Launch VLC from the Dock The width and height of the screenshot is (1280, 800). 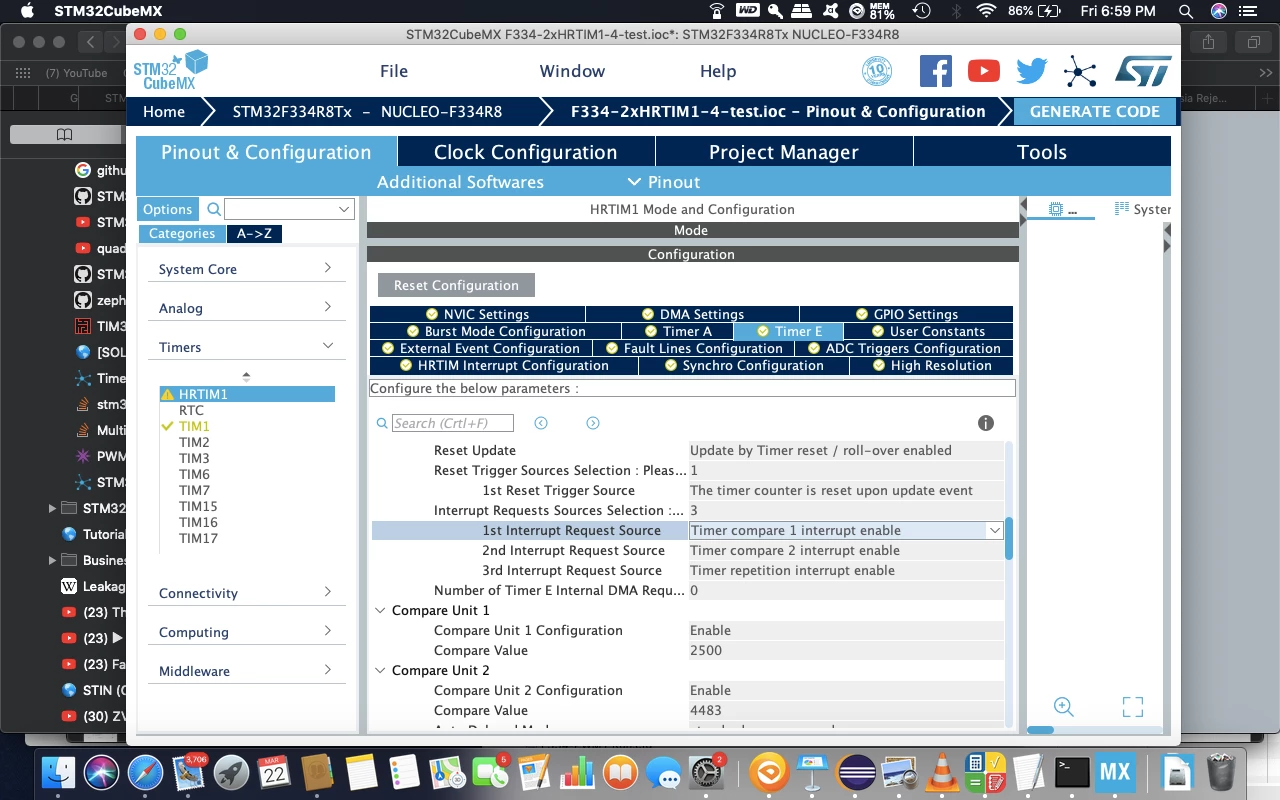click(942, 773)
